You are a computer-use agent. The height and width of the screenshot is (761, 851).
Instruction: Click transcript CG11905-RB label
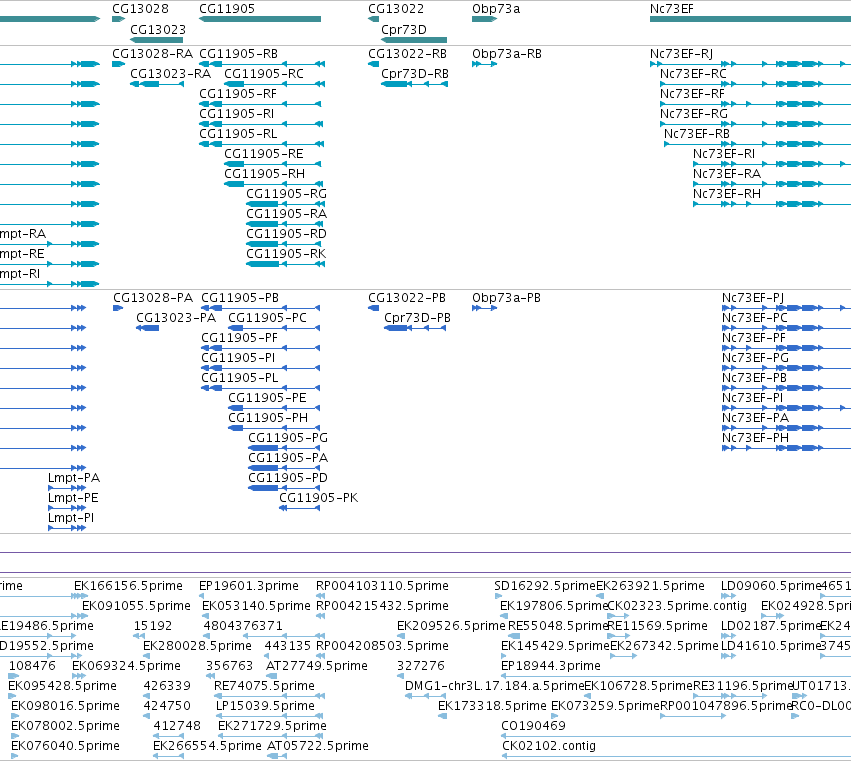pos(238,54)
